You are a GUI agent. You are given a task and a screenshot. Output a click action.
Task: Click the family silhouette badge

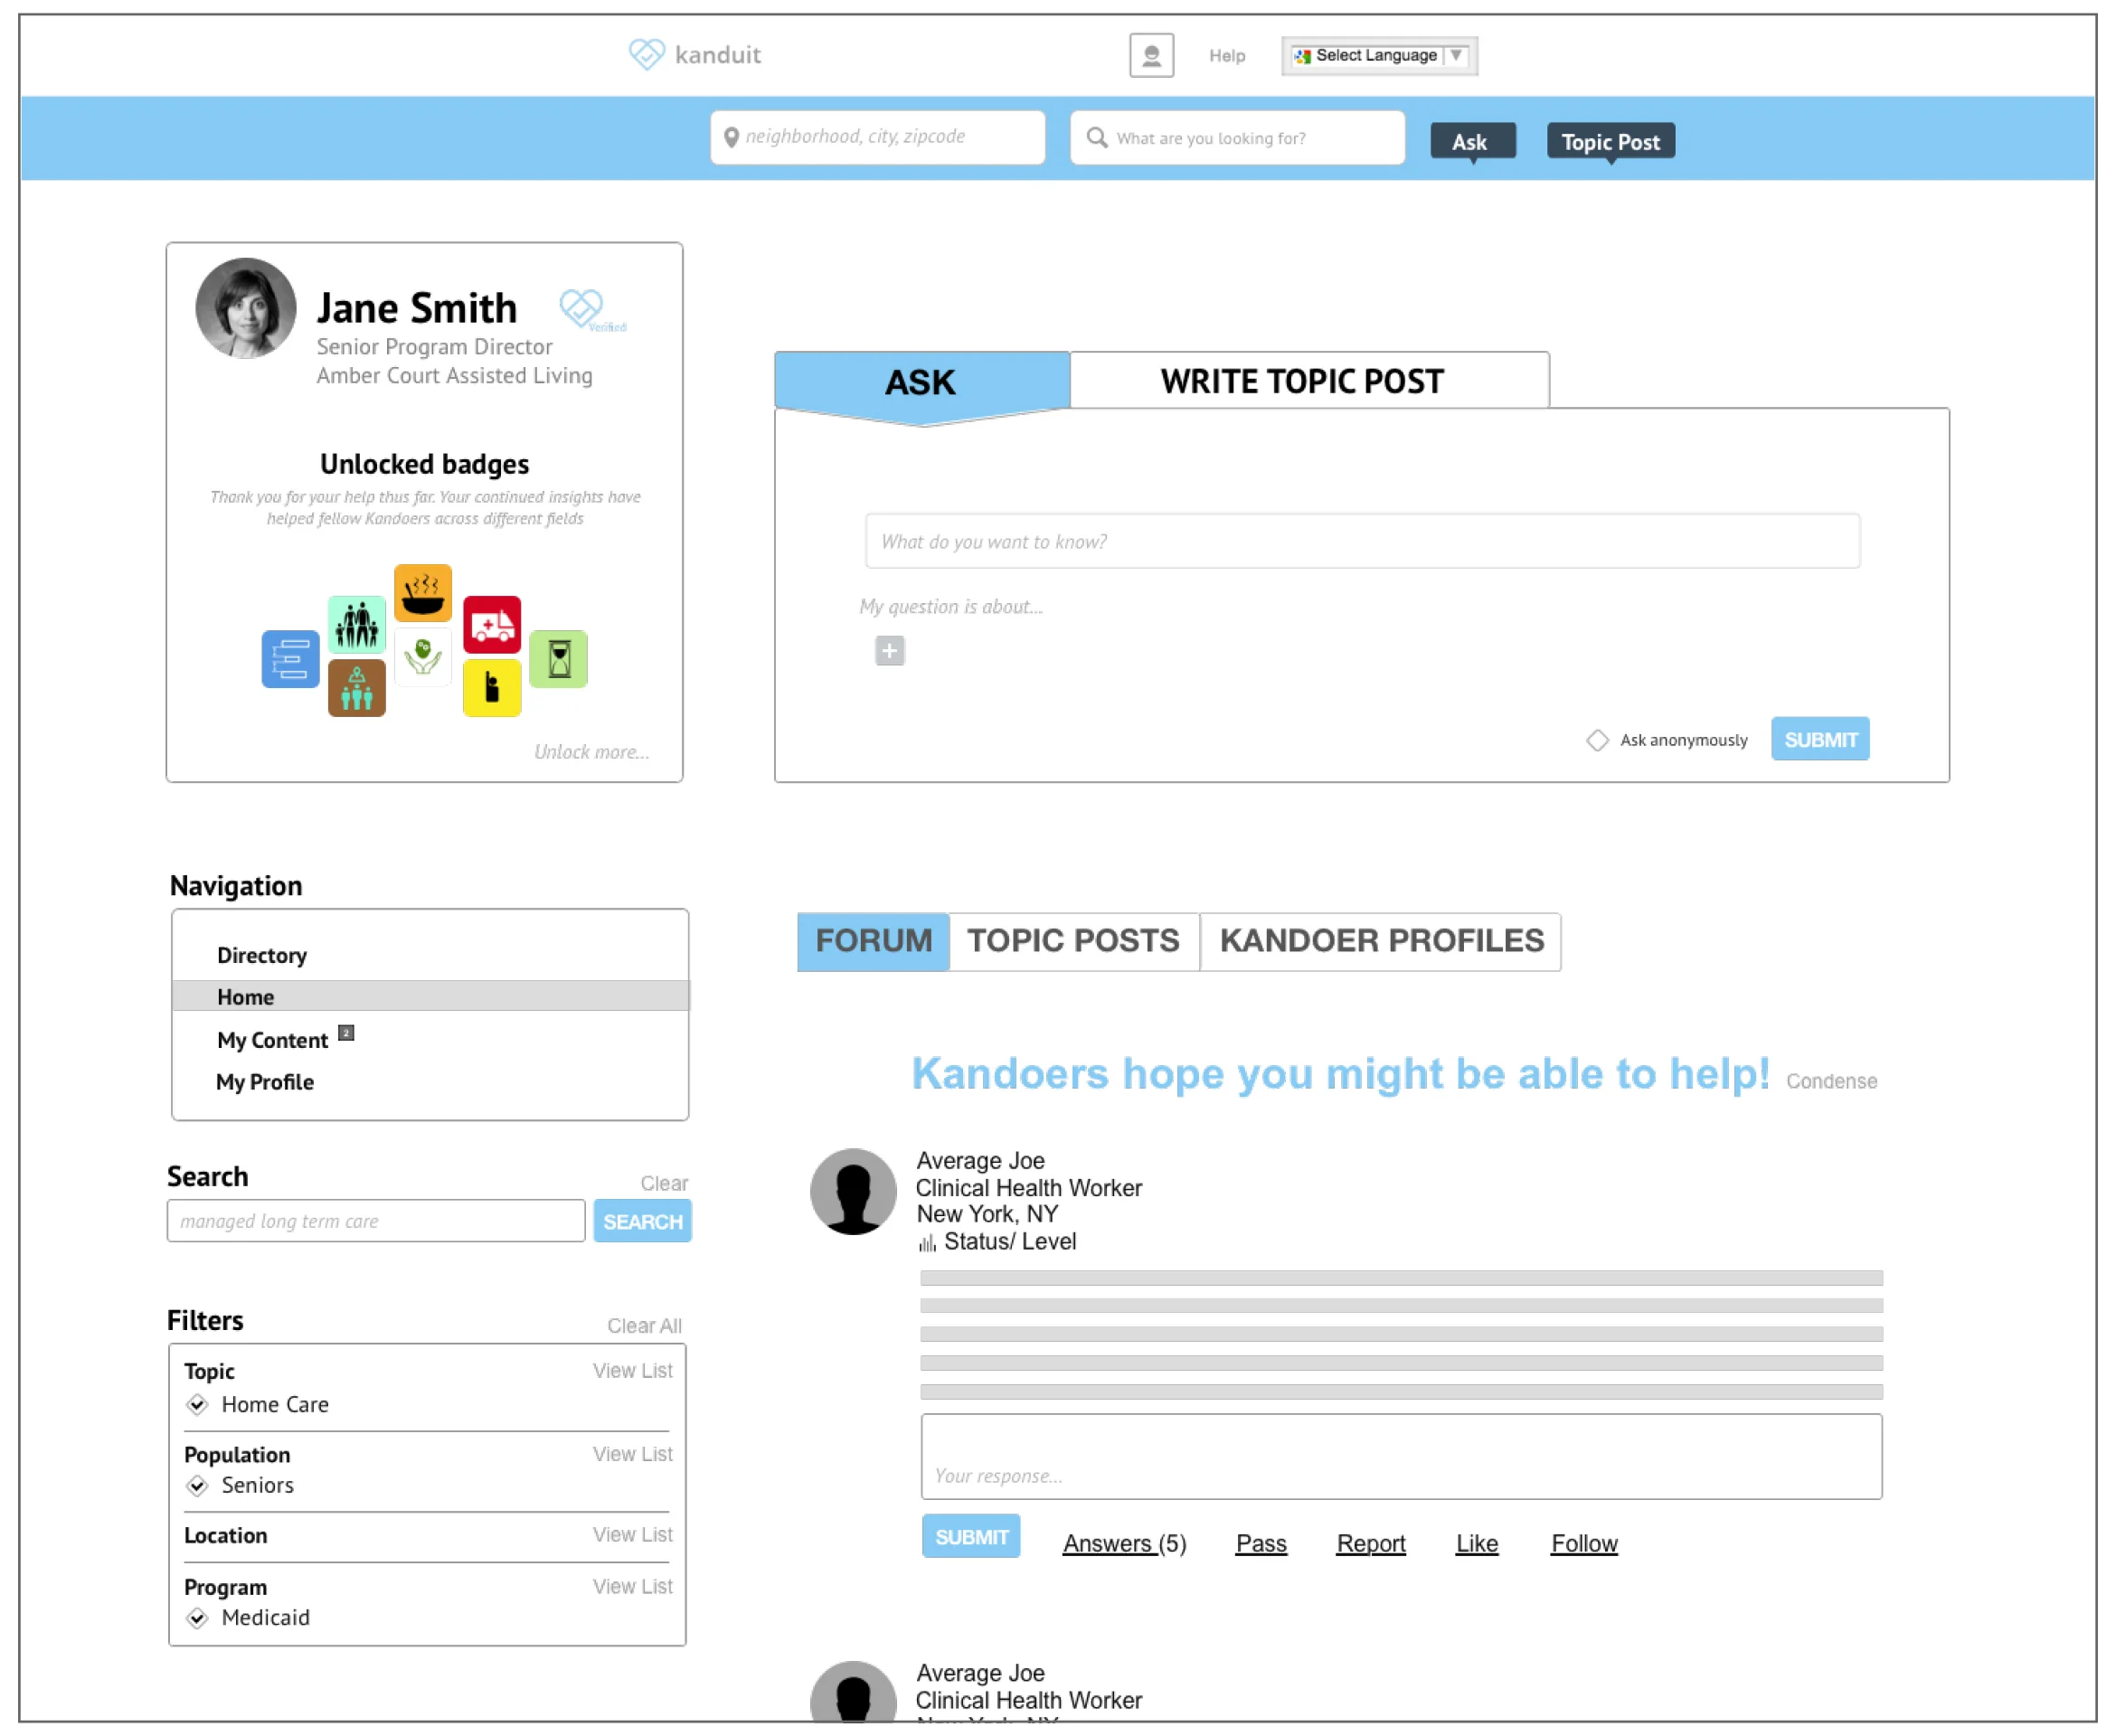click(x=356, y=624)
